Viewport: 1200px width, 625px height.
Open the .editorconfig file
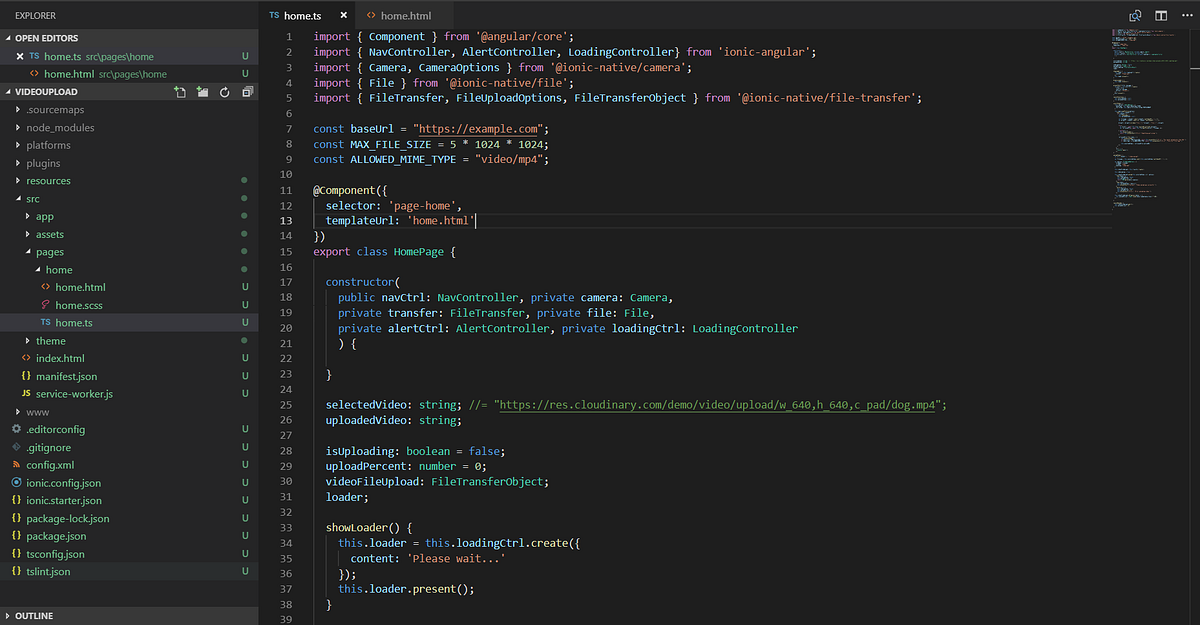(129, 429)
